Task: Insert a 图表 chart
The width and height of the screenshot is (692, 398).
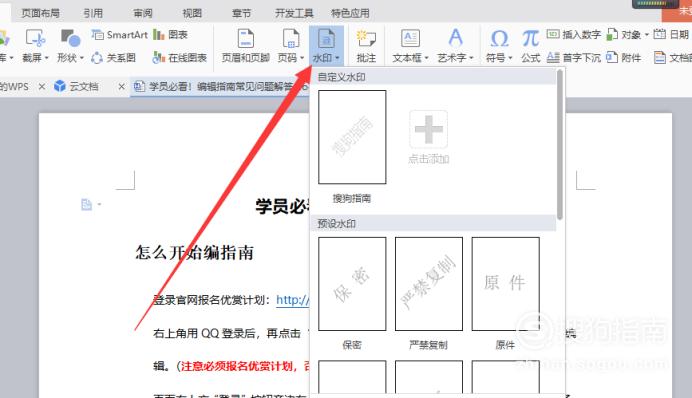Action: pyautogui.click(x=170, y=34)
